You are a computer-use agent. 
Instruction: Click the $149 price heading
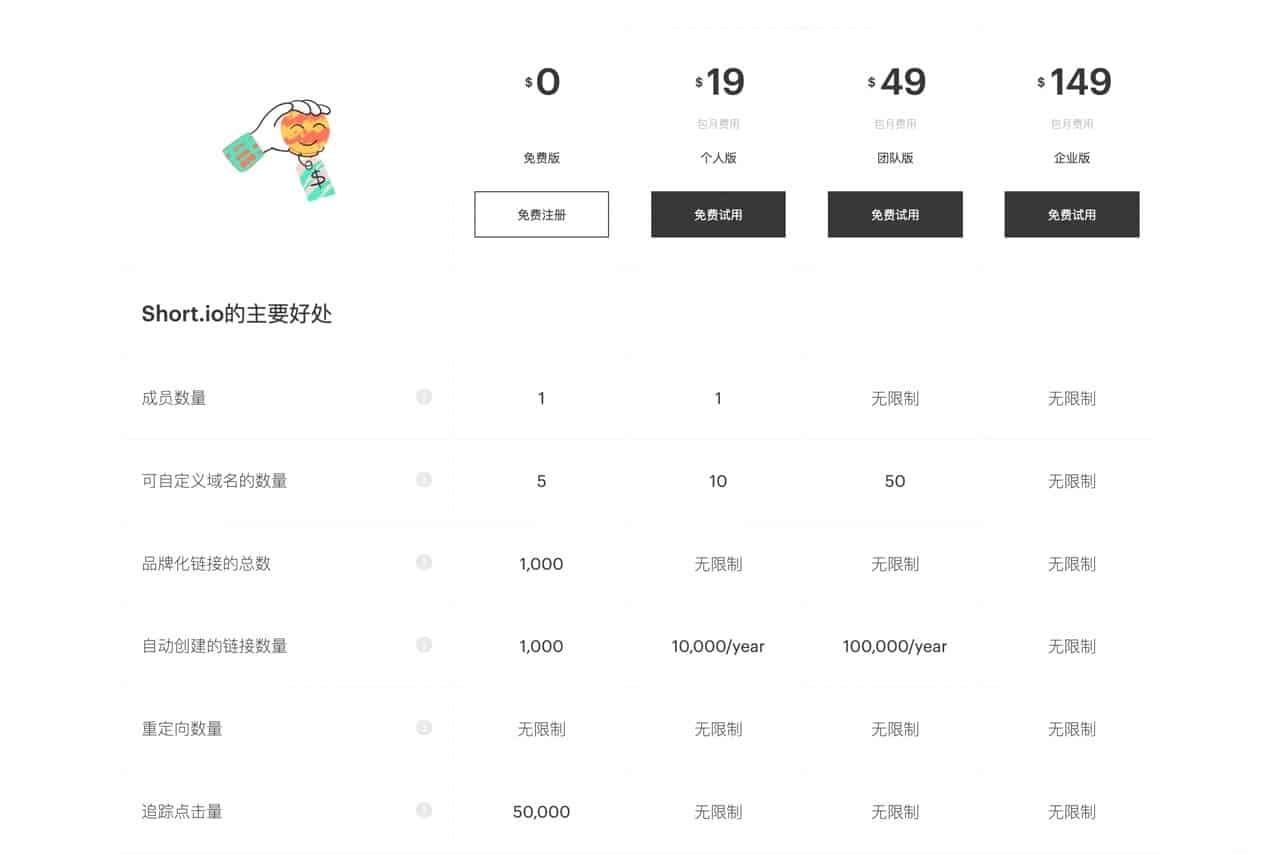pos(1074,82)
